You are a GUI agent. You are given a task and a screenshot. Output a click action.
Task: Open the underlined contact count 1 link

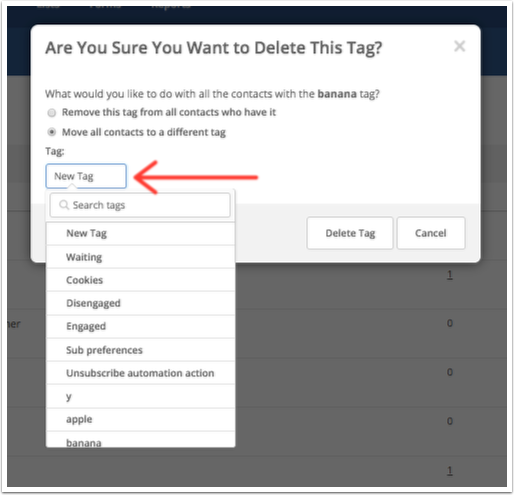(x=450, y=275)
